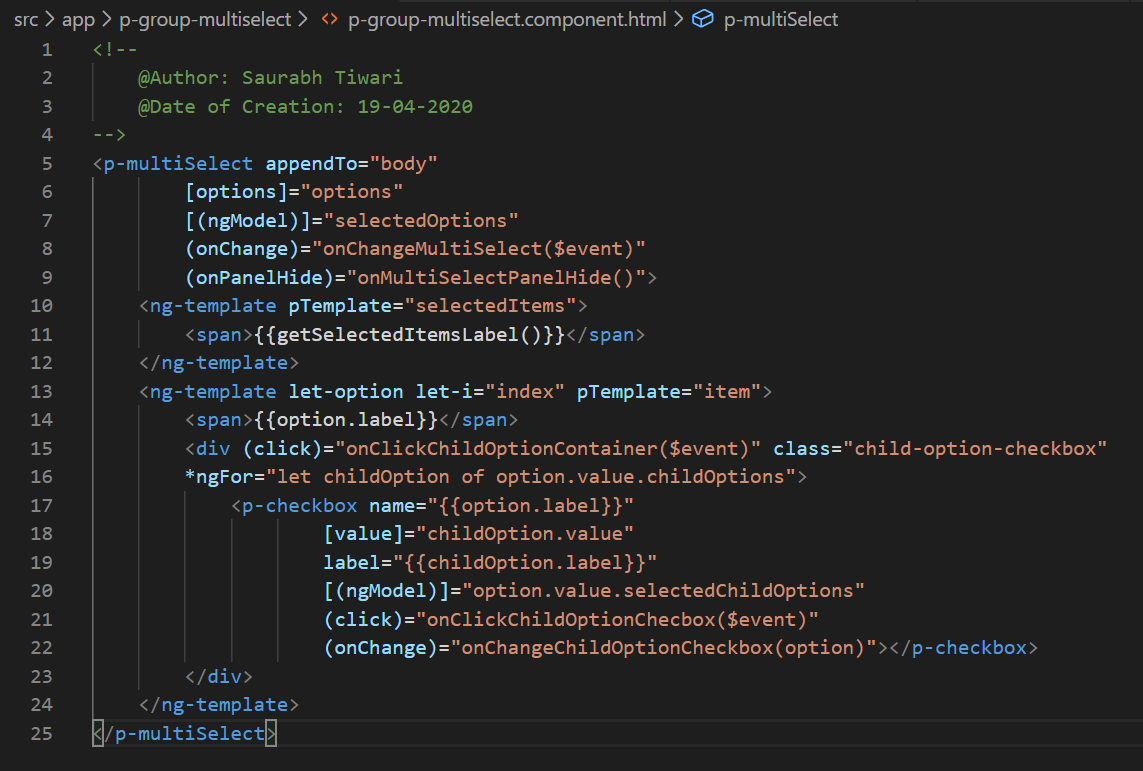The width and height of the screenshot is (1143, 771).
Task: Expand the chevron after the p-group-multiselect folder
Action: point(303,20)
